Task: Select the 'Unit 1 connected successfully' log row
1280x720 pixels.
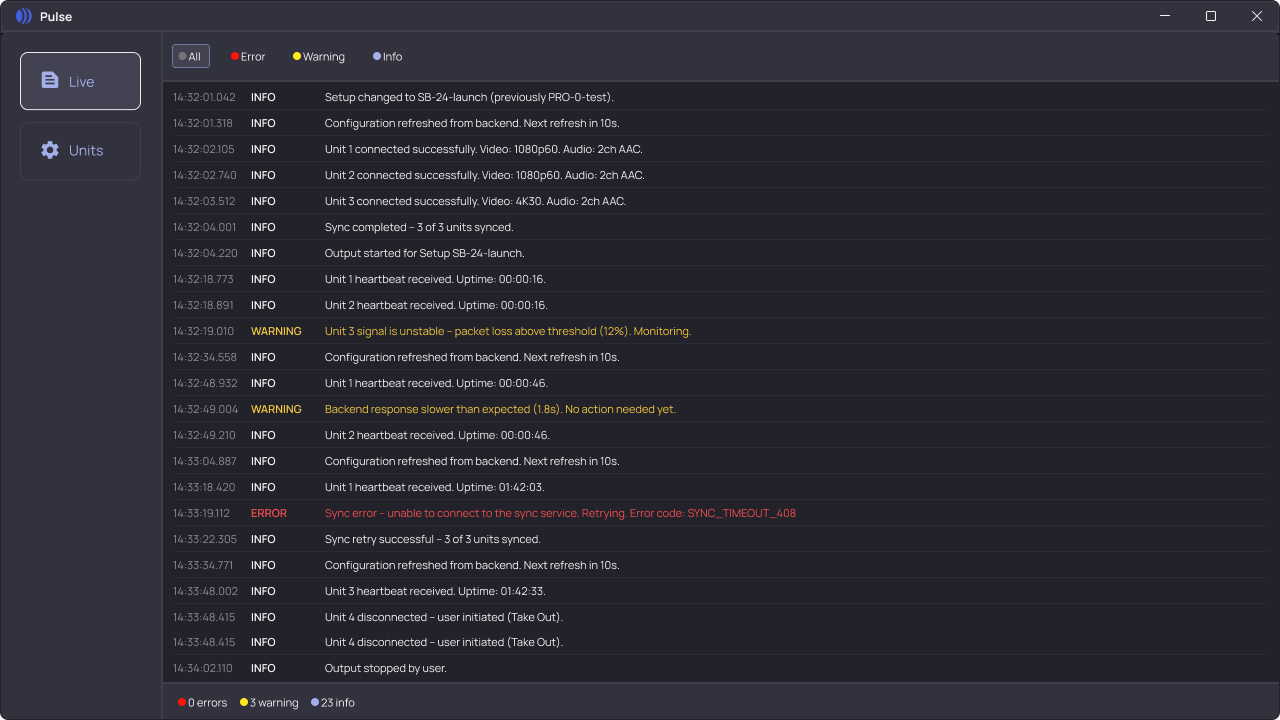Action: pyautogui.click(x=720, y=149)
